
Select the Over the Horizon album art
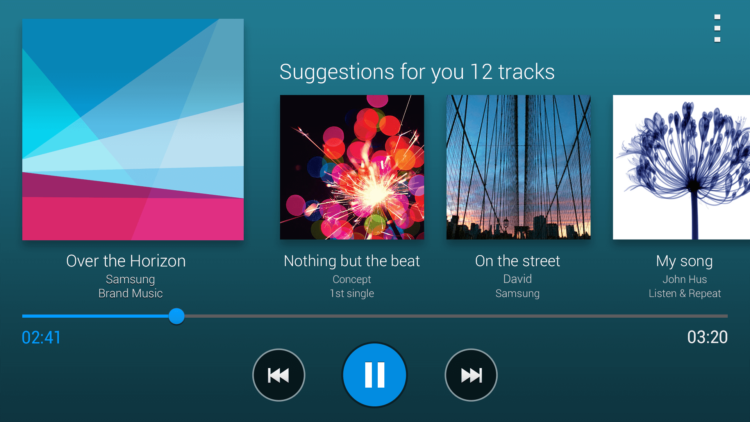coord(133,129)
